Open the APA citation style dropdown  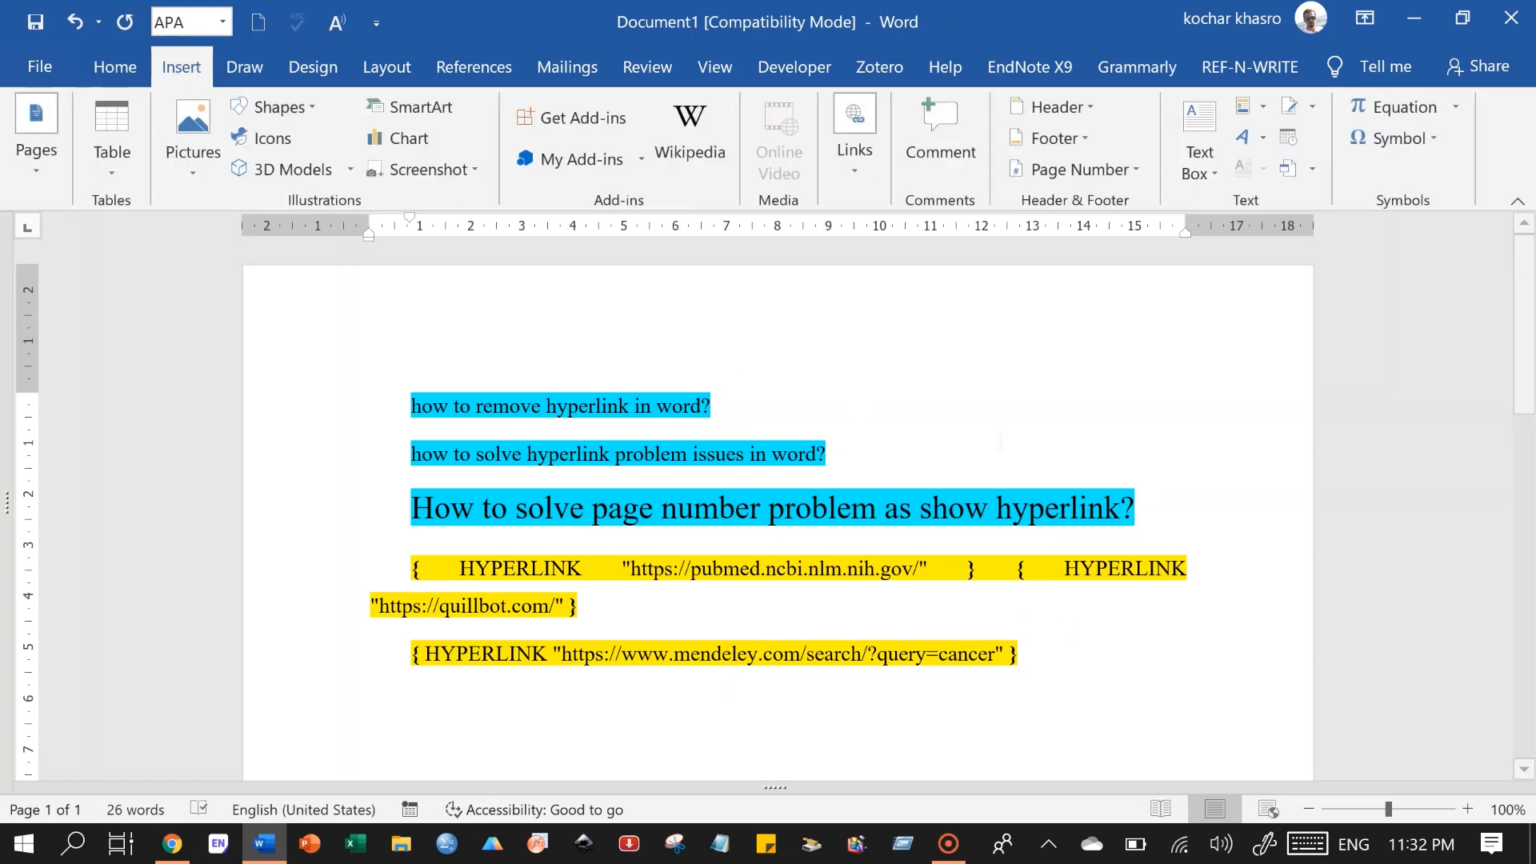[x=223, y=21]
